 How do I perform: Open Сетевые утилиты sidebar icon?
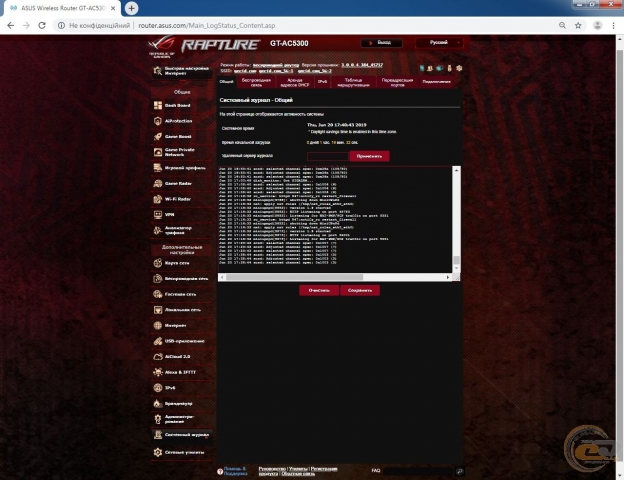click(158, 453)
